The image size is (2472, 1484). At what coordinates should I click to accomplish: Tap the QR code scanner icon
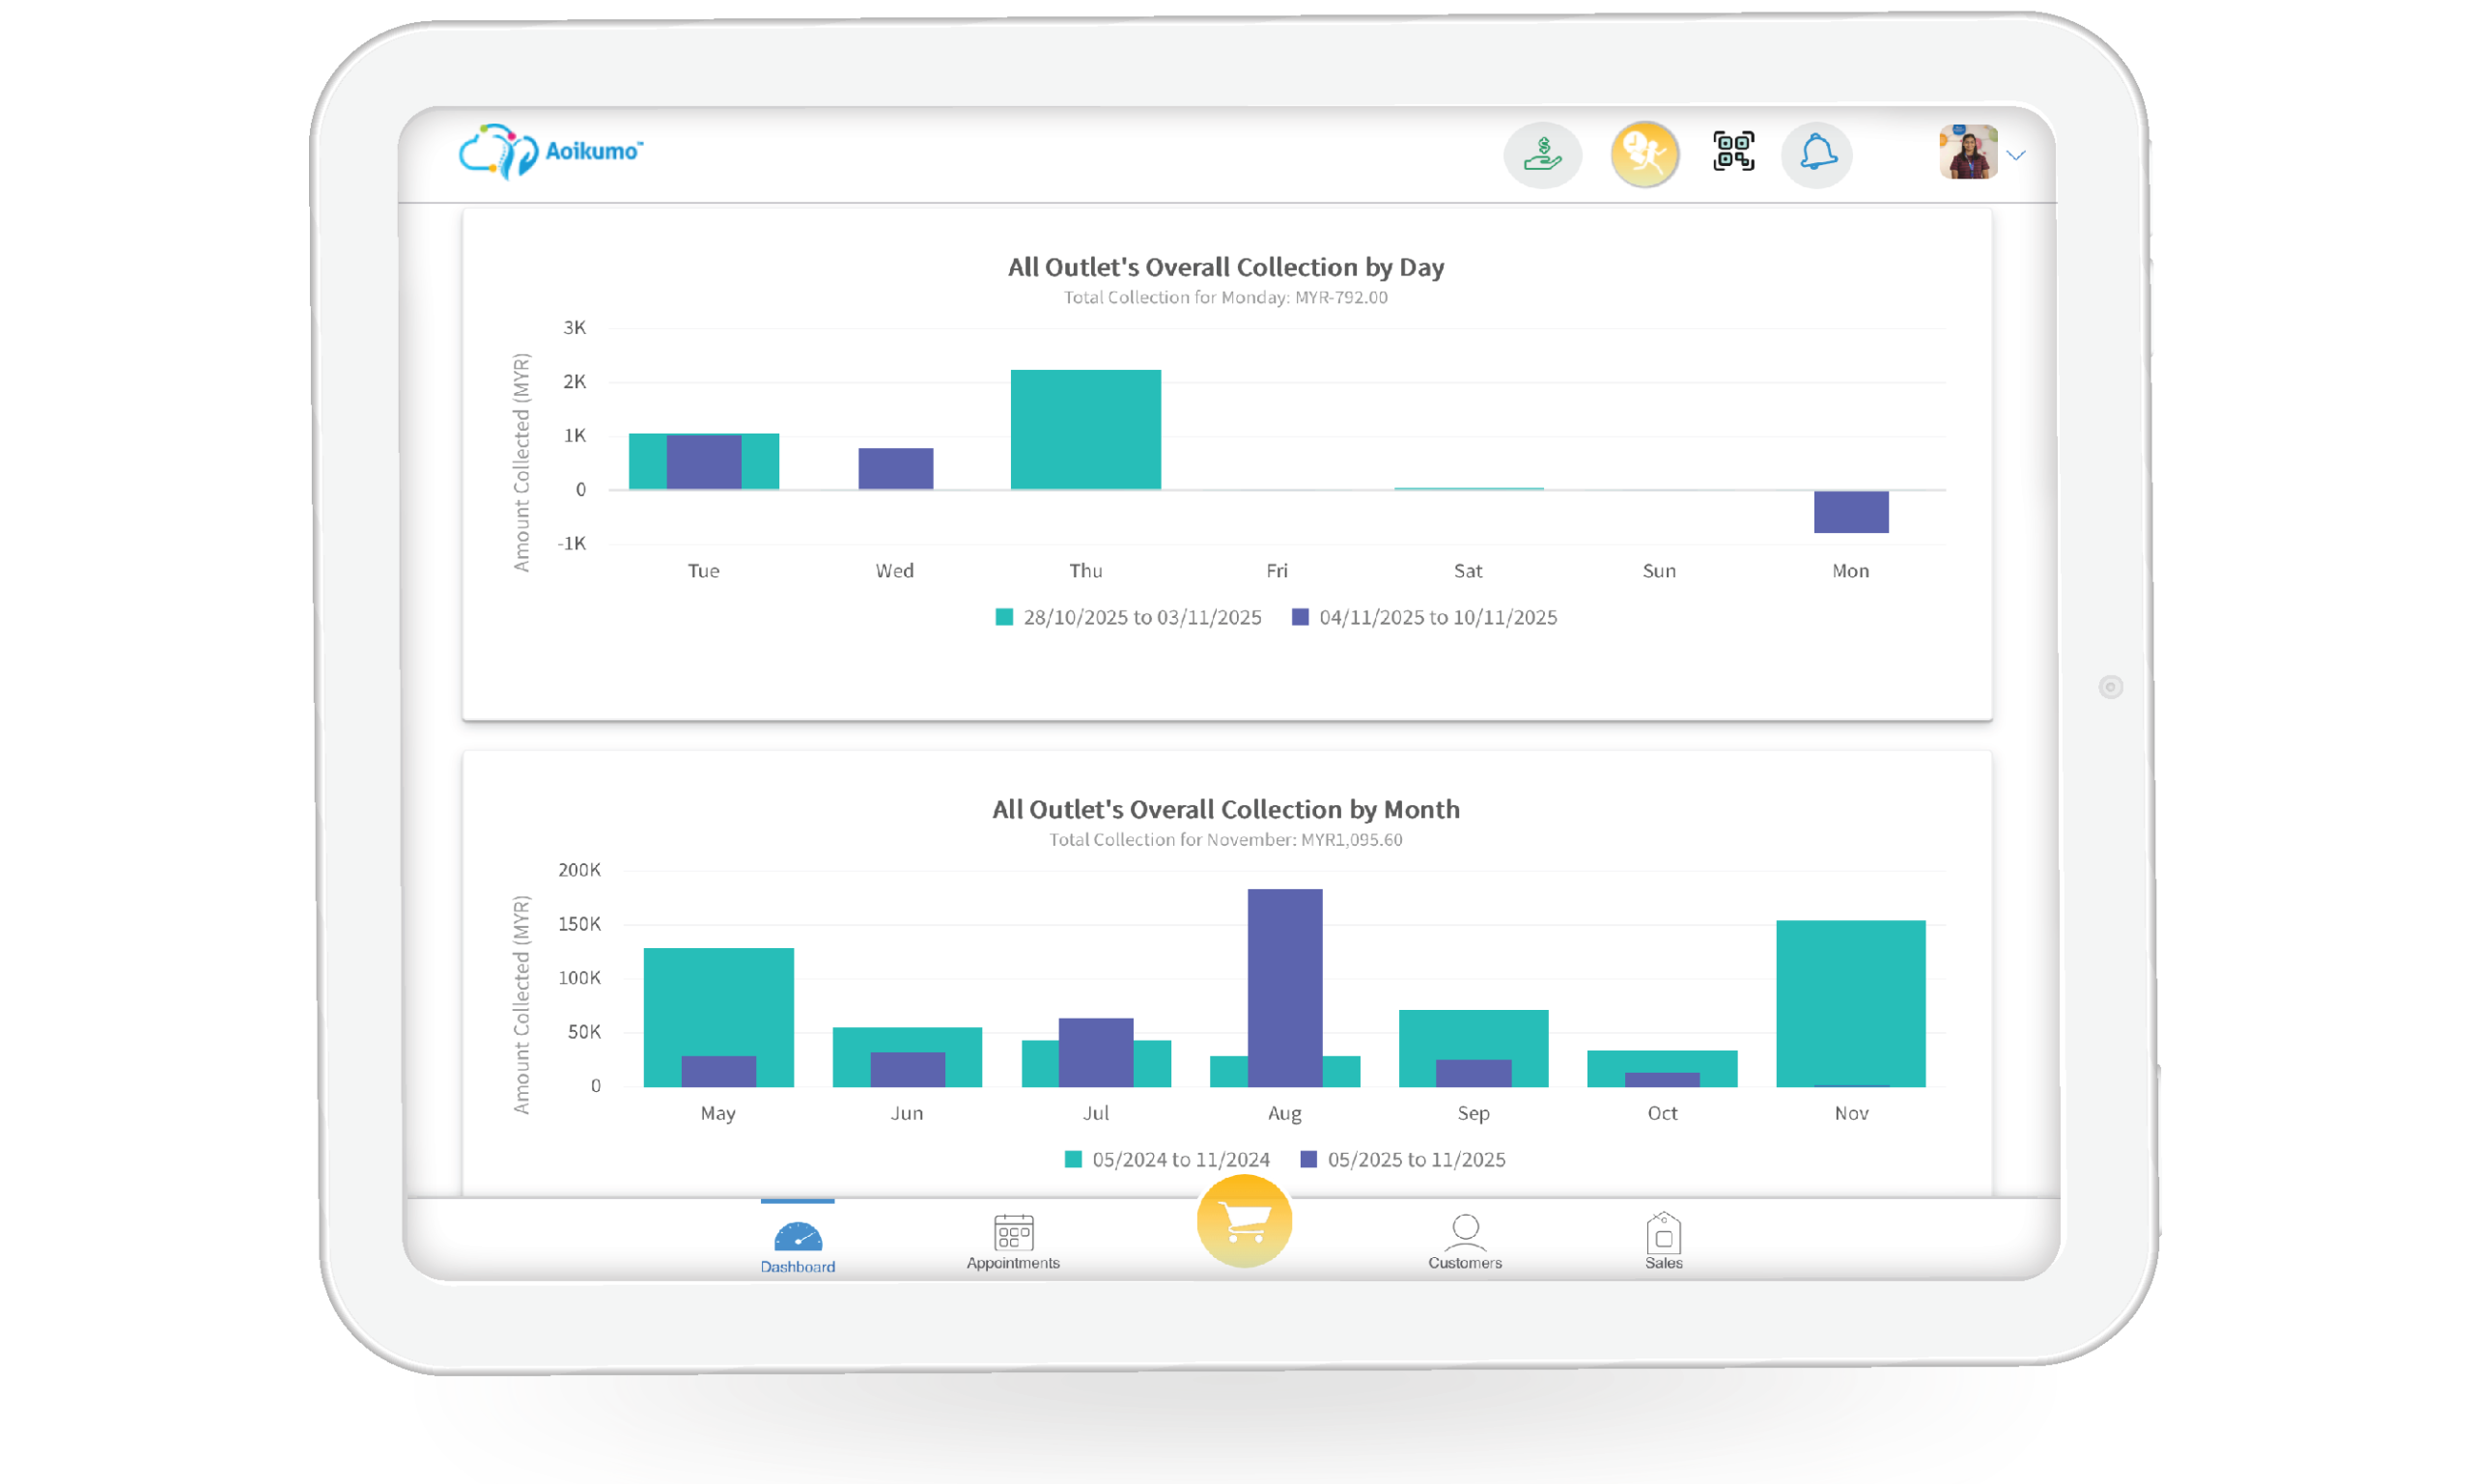point(1733,152)
